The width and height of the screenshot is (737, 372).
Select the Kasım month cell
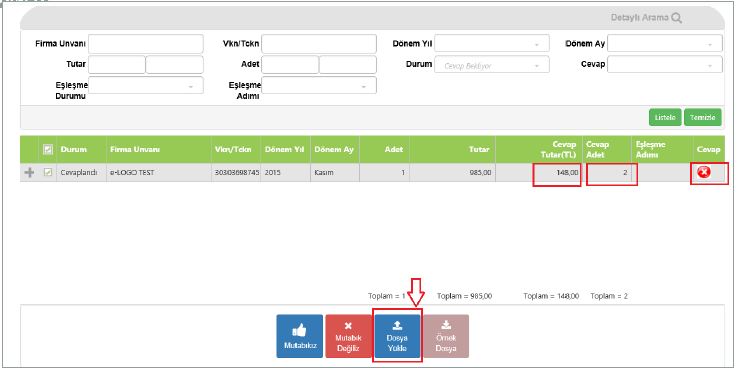point(335,173)
